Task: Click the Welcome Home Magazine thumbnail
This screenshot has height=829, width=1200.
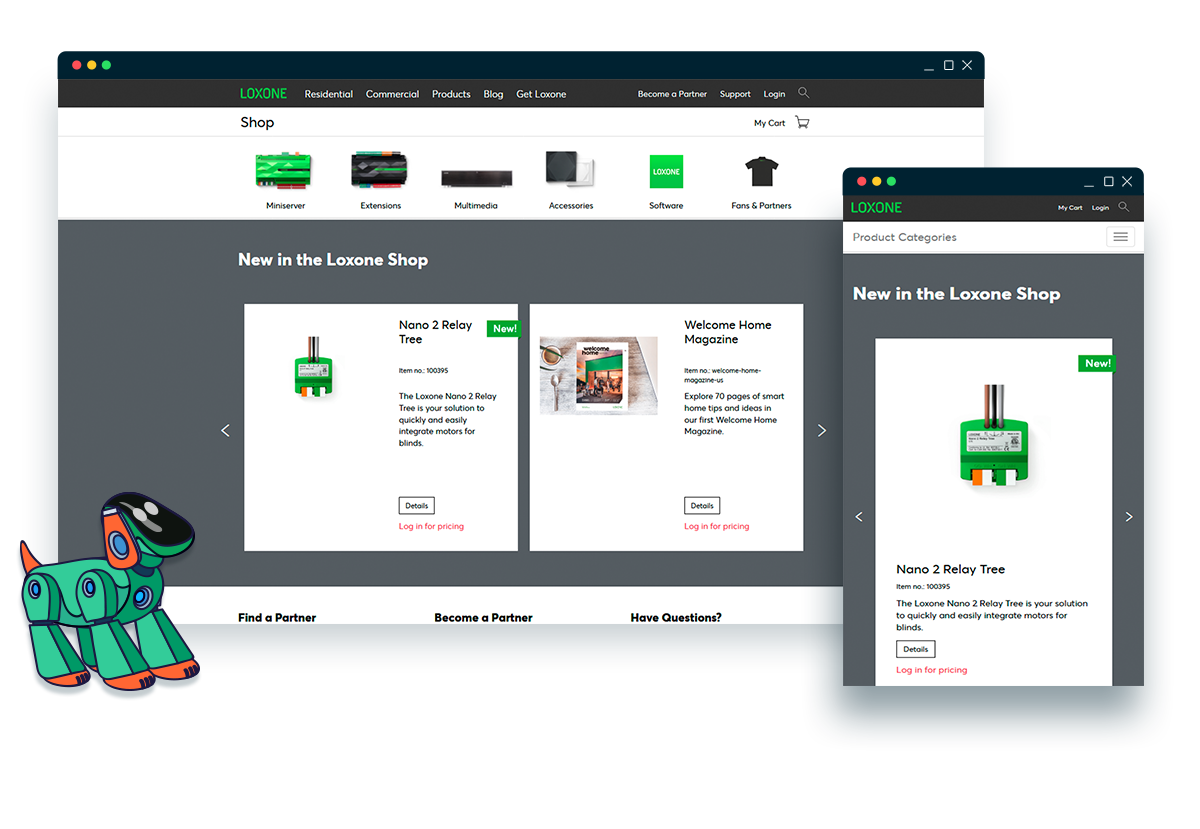Action: [598, 375]
